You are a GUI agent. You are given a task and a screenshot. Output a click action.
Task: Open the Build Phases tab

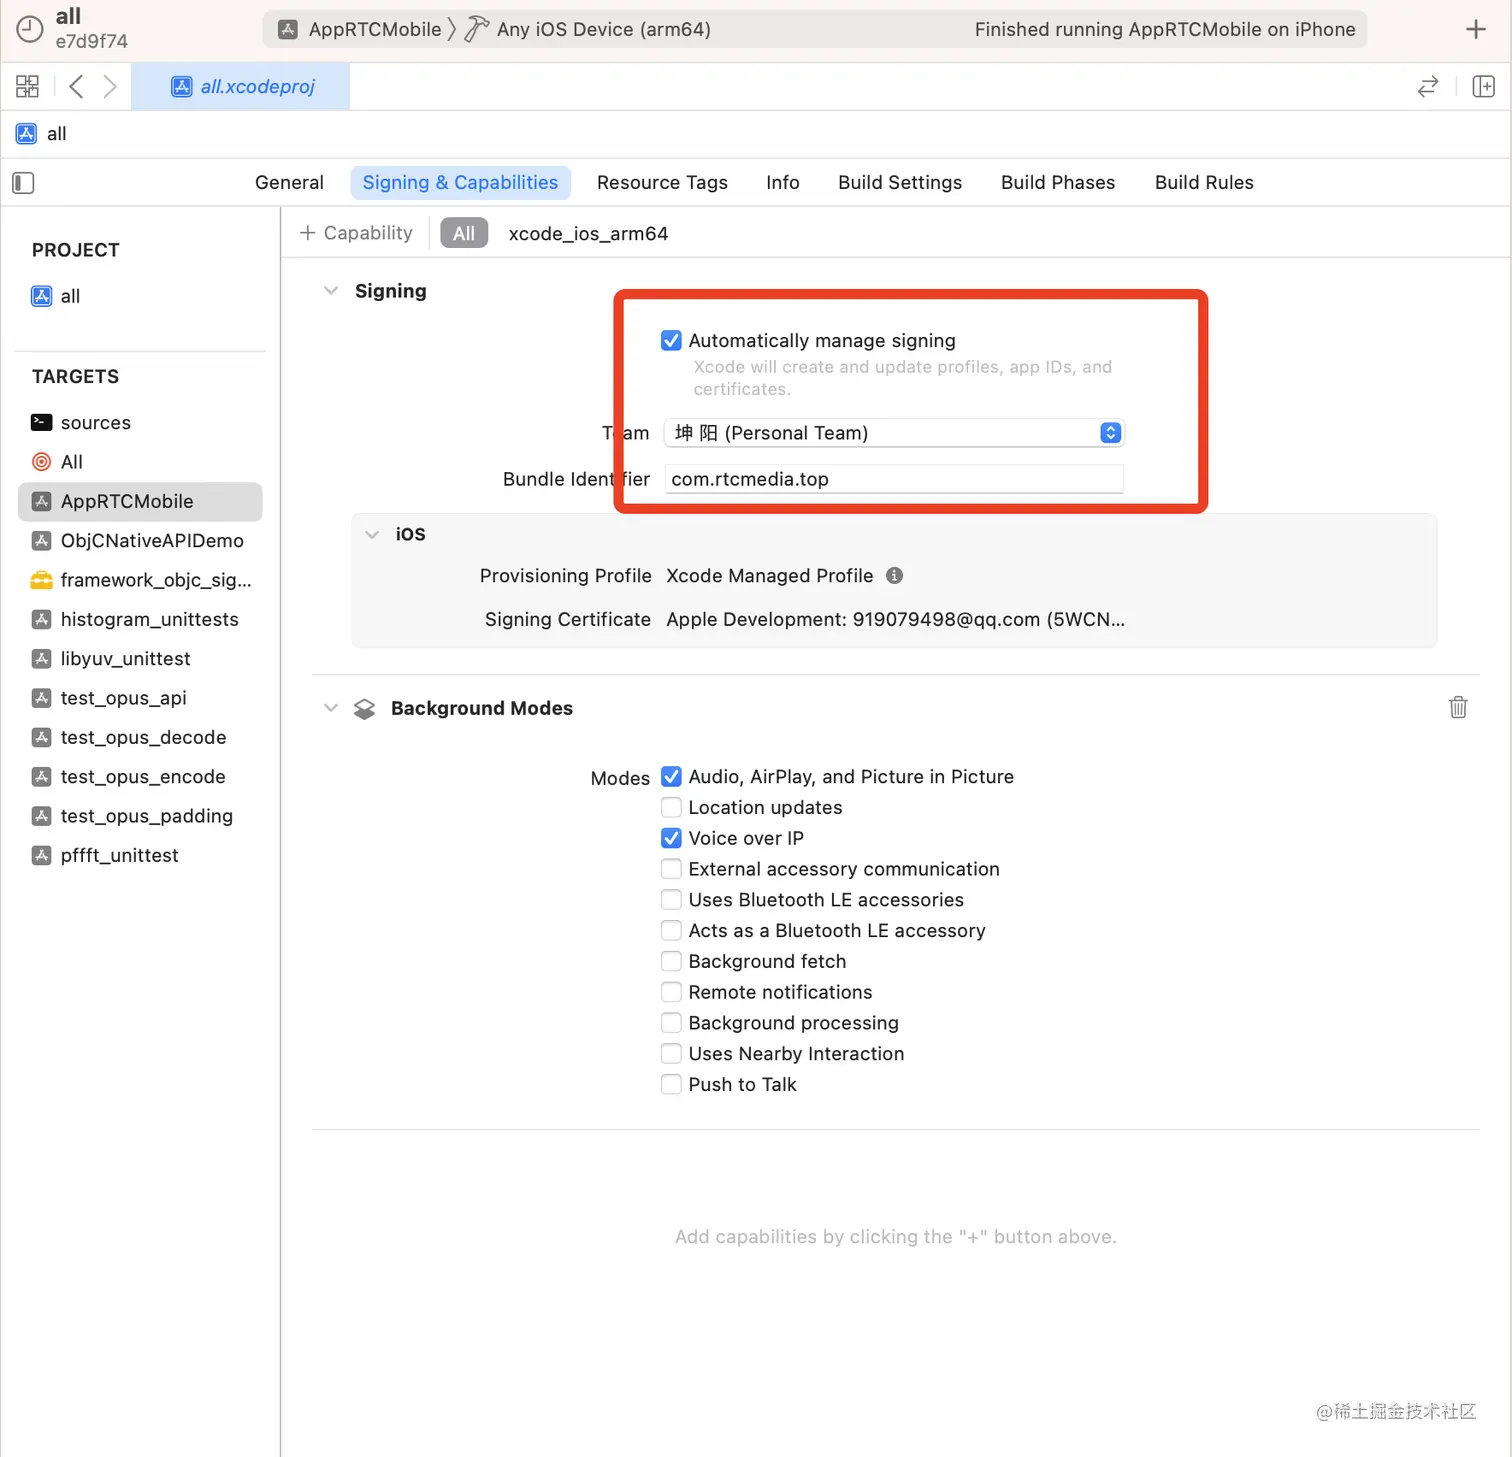coord(1058,183)
